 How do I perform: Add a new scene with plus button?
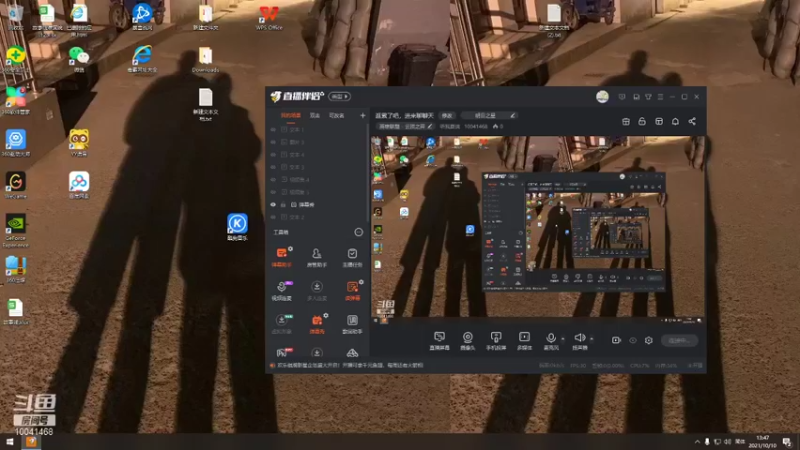363,115
